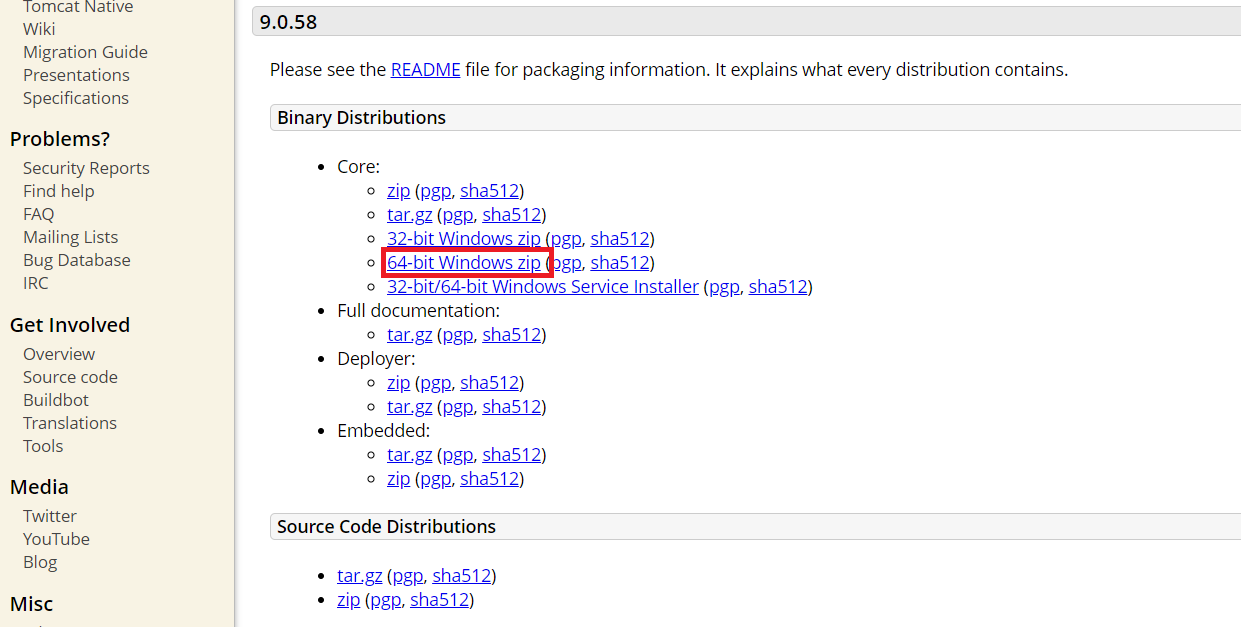Select the 9.0.58 version heading
This screenshot has height=627, width=1241.
pos(288,22)
